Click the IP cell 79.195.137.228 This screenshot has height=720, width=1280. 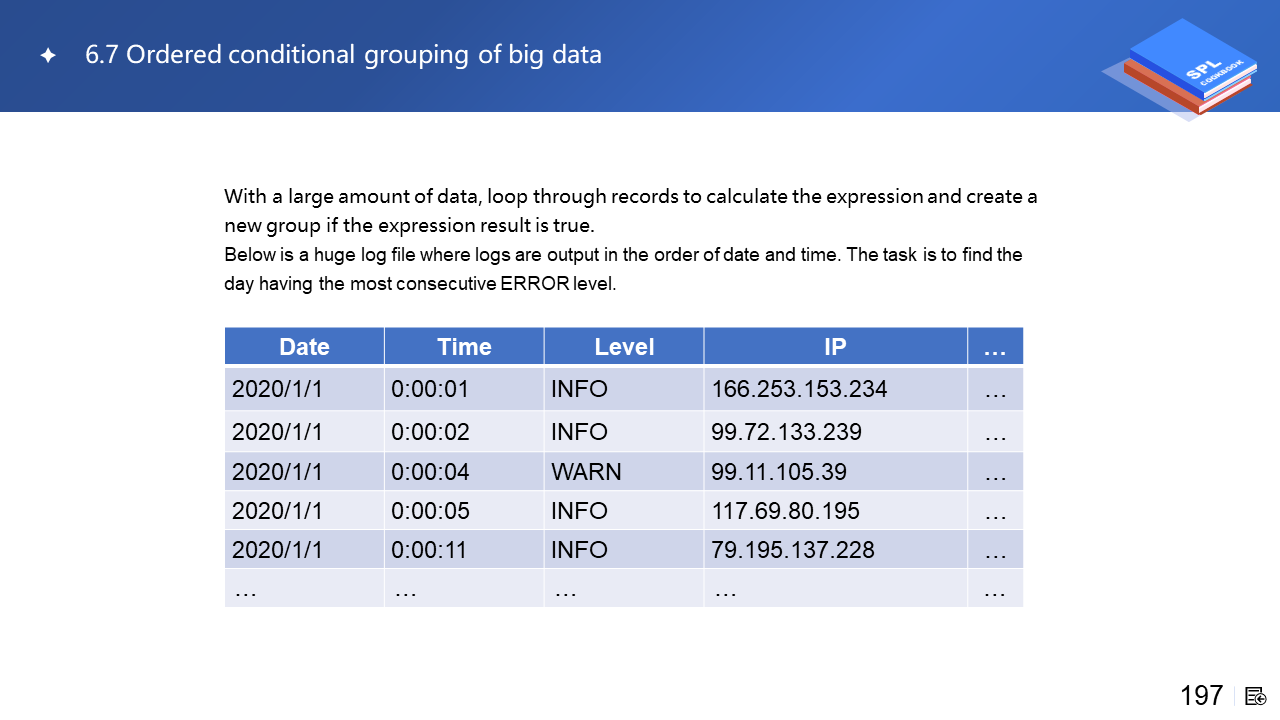[x=792, y=550]
